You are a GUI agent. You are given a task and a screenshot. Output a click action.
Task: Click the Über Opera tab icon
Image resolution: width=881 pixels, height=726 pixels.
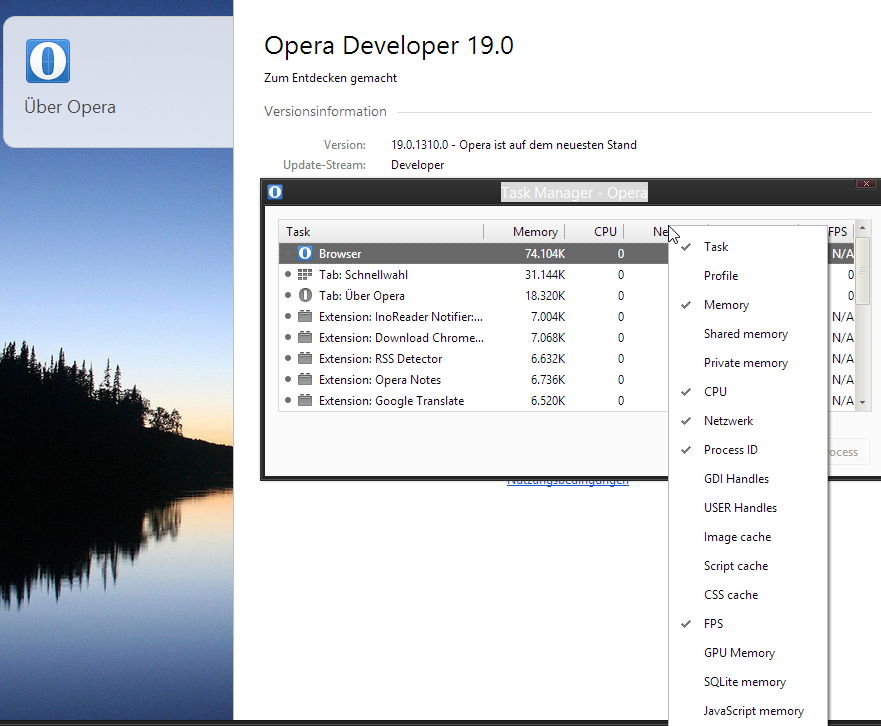click(x=305, y=296)
